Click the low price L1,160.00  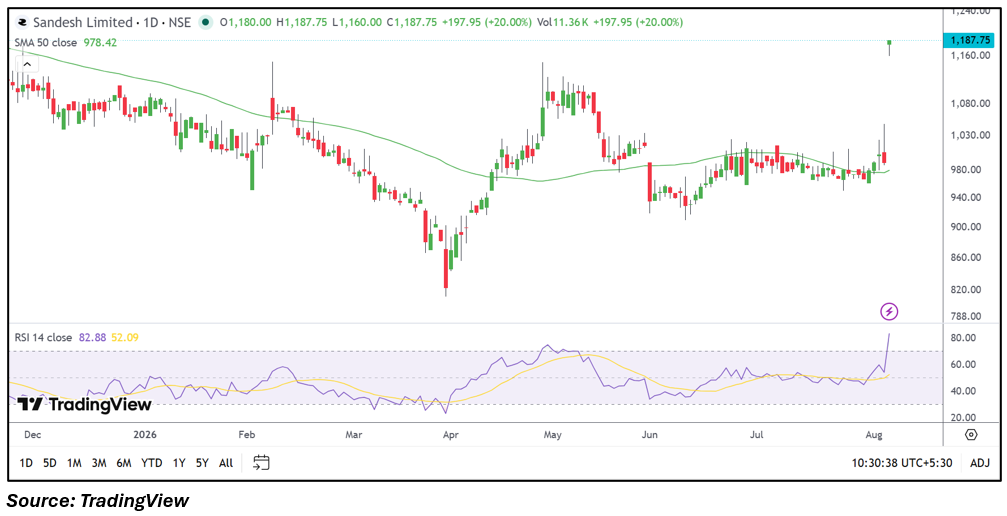(357, 22)
